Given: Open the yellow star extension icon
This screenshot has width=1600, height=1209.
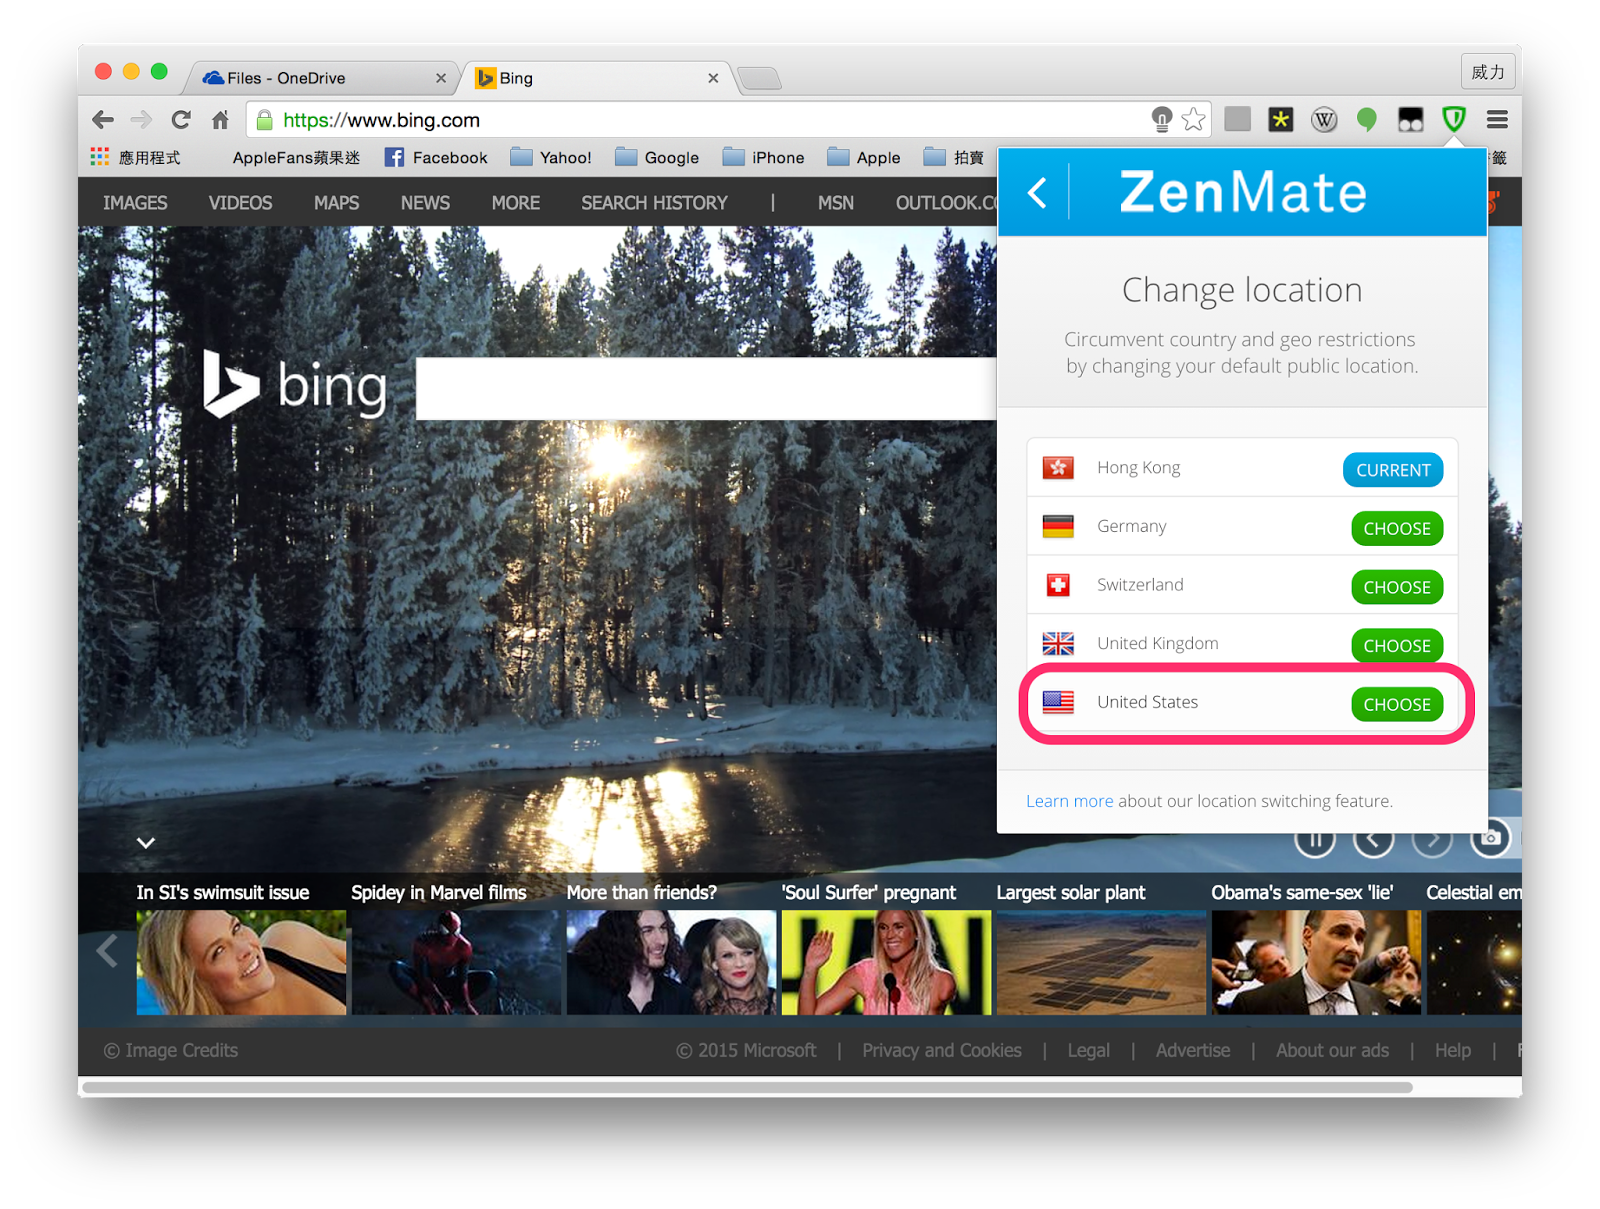Looking at the screenshot, I should (x=1281, y=120).
